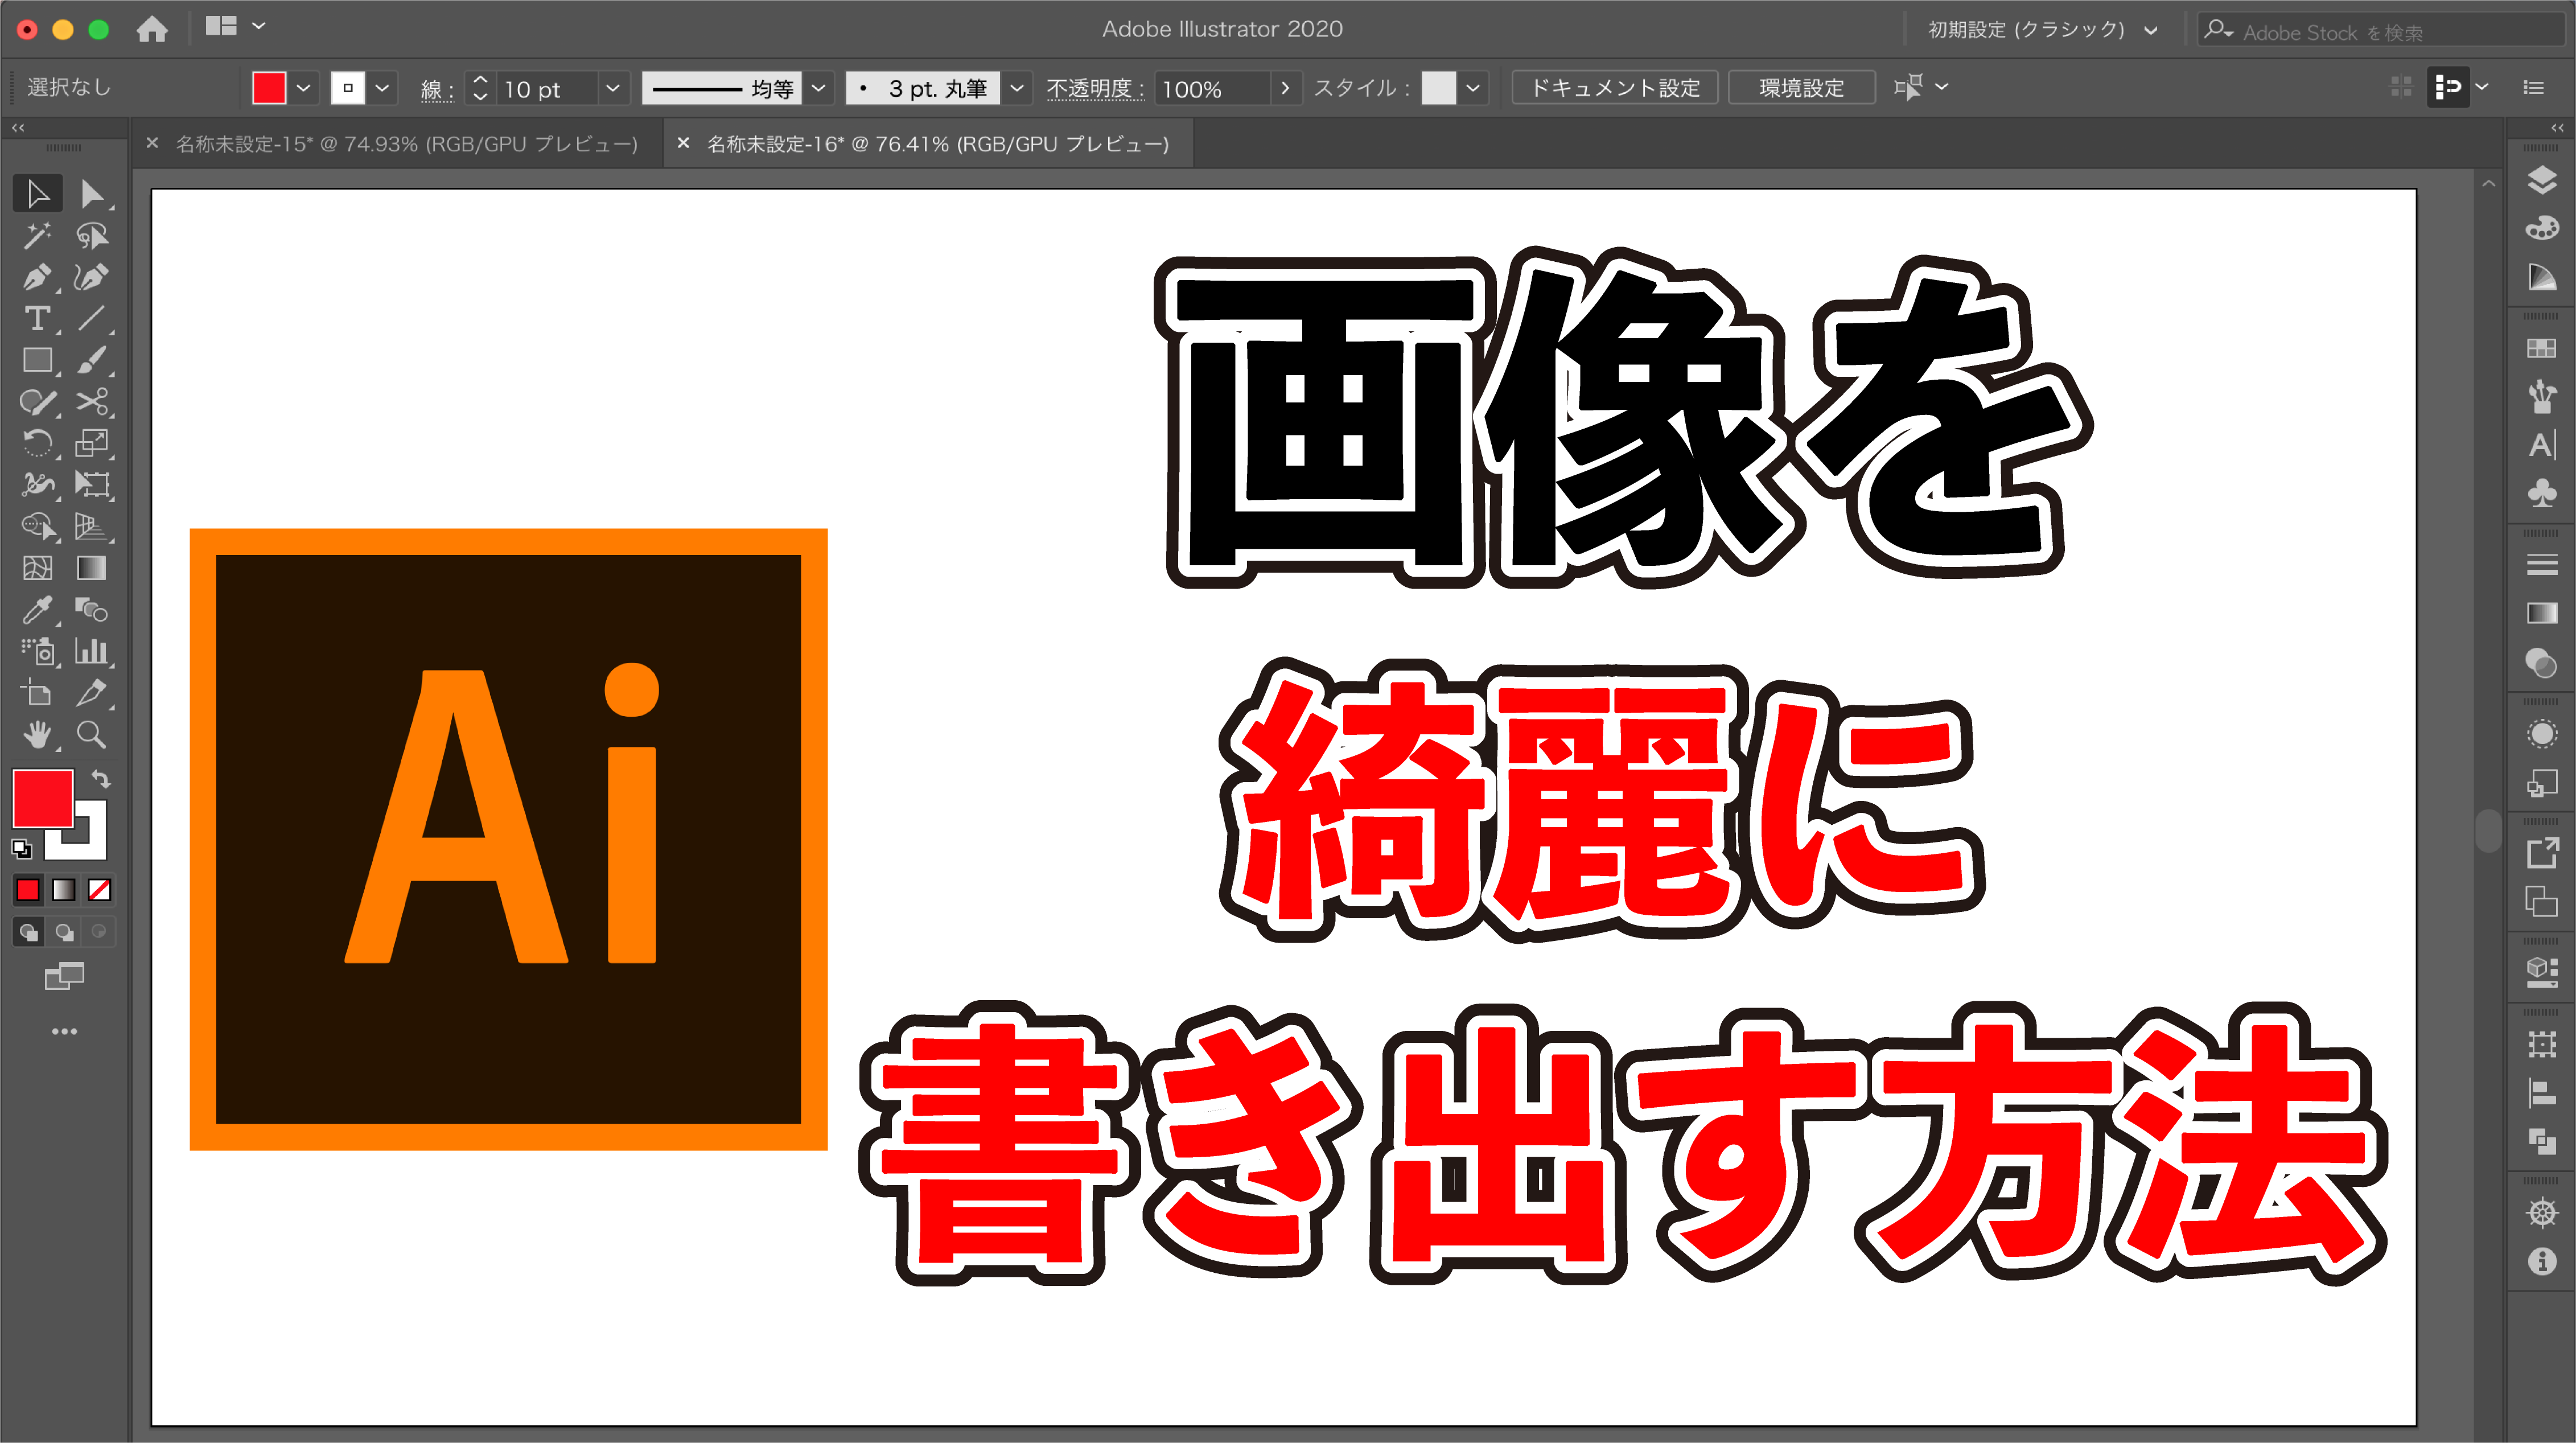This screenshot has width=2576, height=1443.
Task: Expand the opacity 100% arrow
Action: click(1285, 88)
